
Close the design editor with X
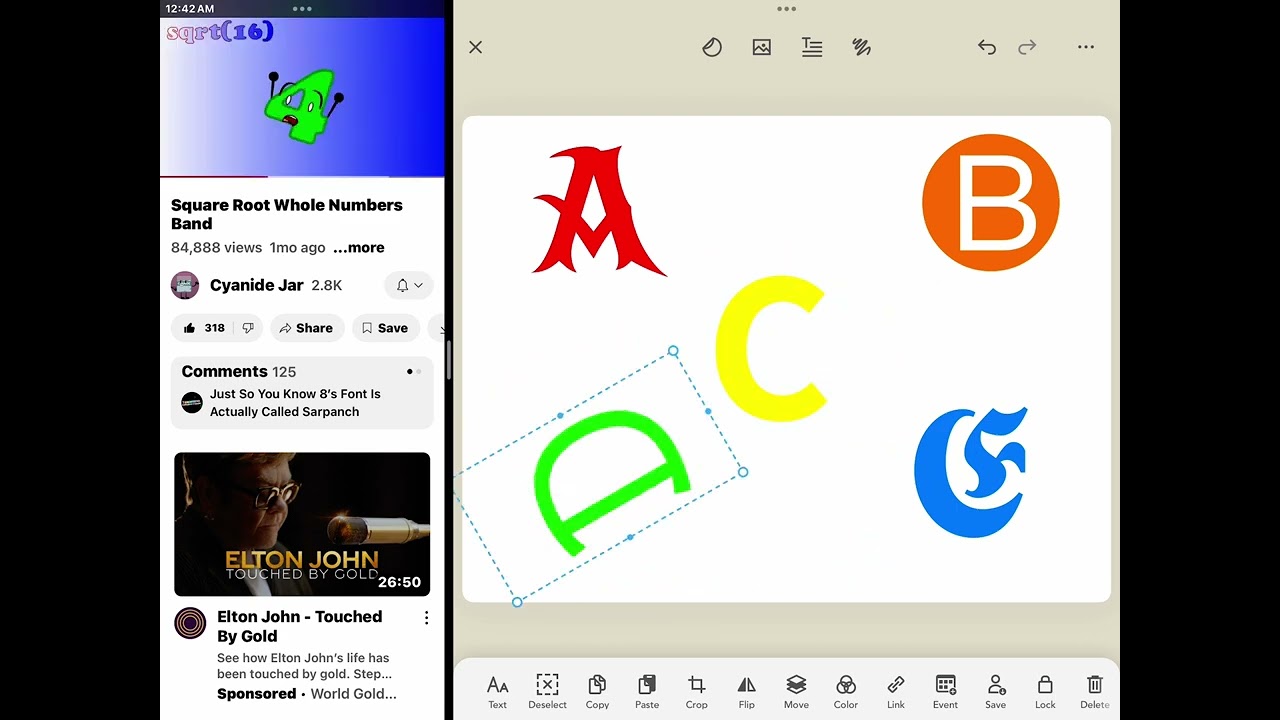[x=476, y=47]
